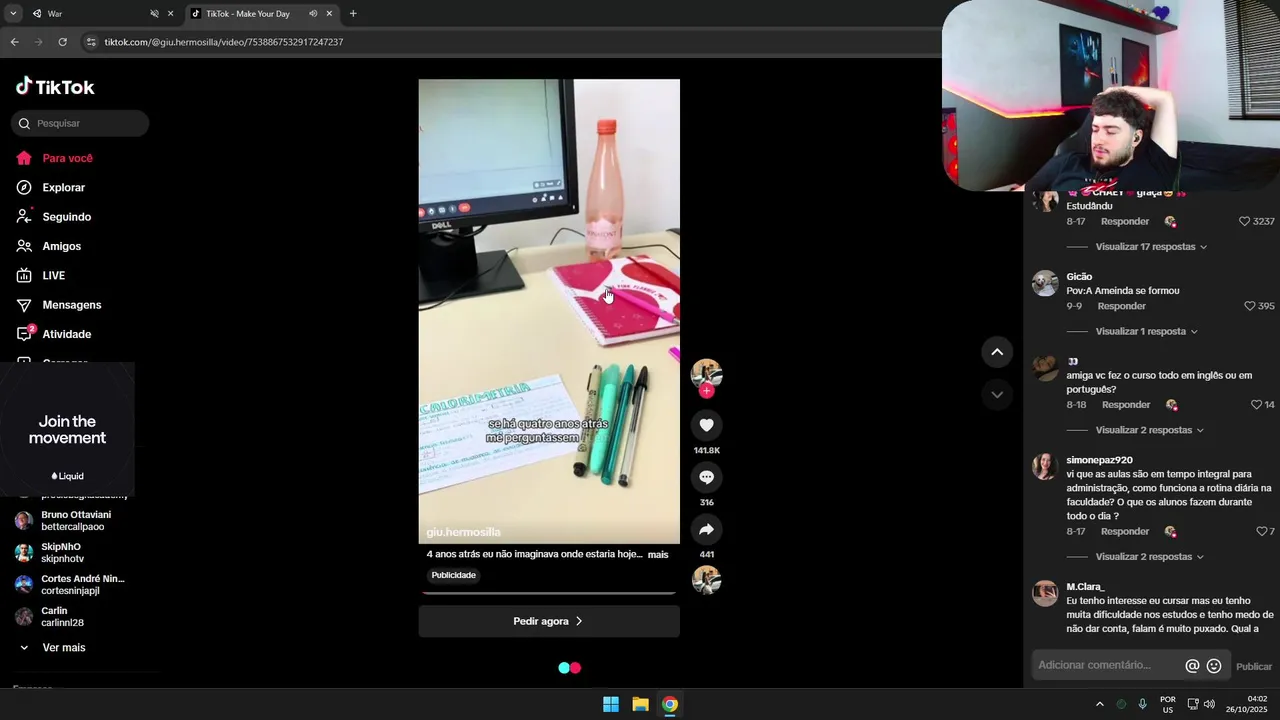Image resolution: width=1280 pixels, height=720 pixels.
Task: Follow creator with red plus badge
Action: (x=706, y=391)
